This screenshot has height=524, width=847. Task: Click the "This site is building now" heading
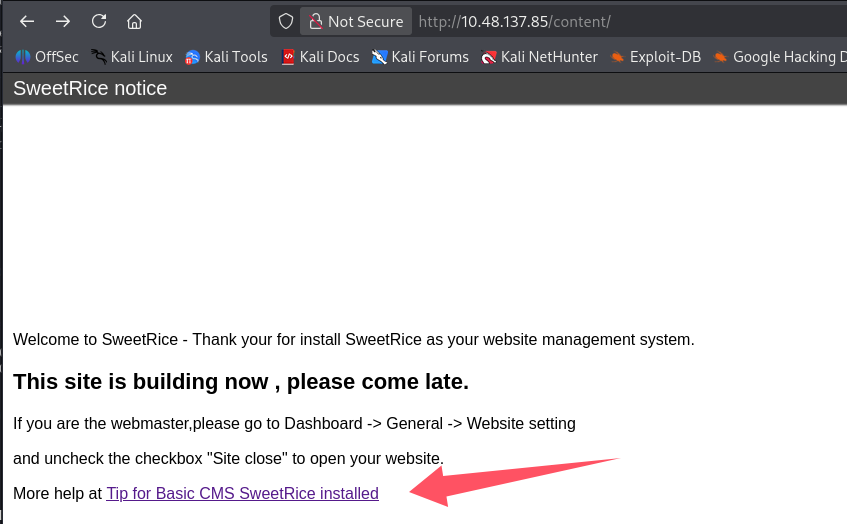(241, 382)
